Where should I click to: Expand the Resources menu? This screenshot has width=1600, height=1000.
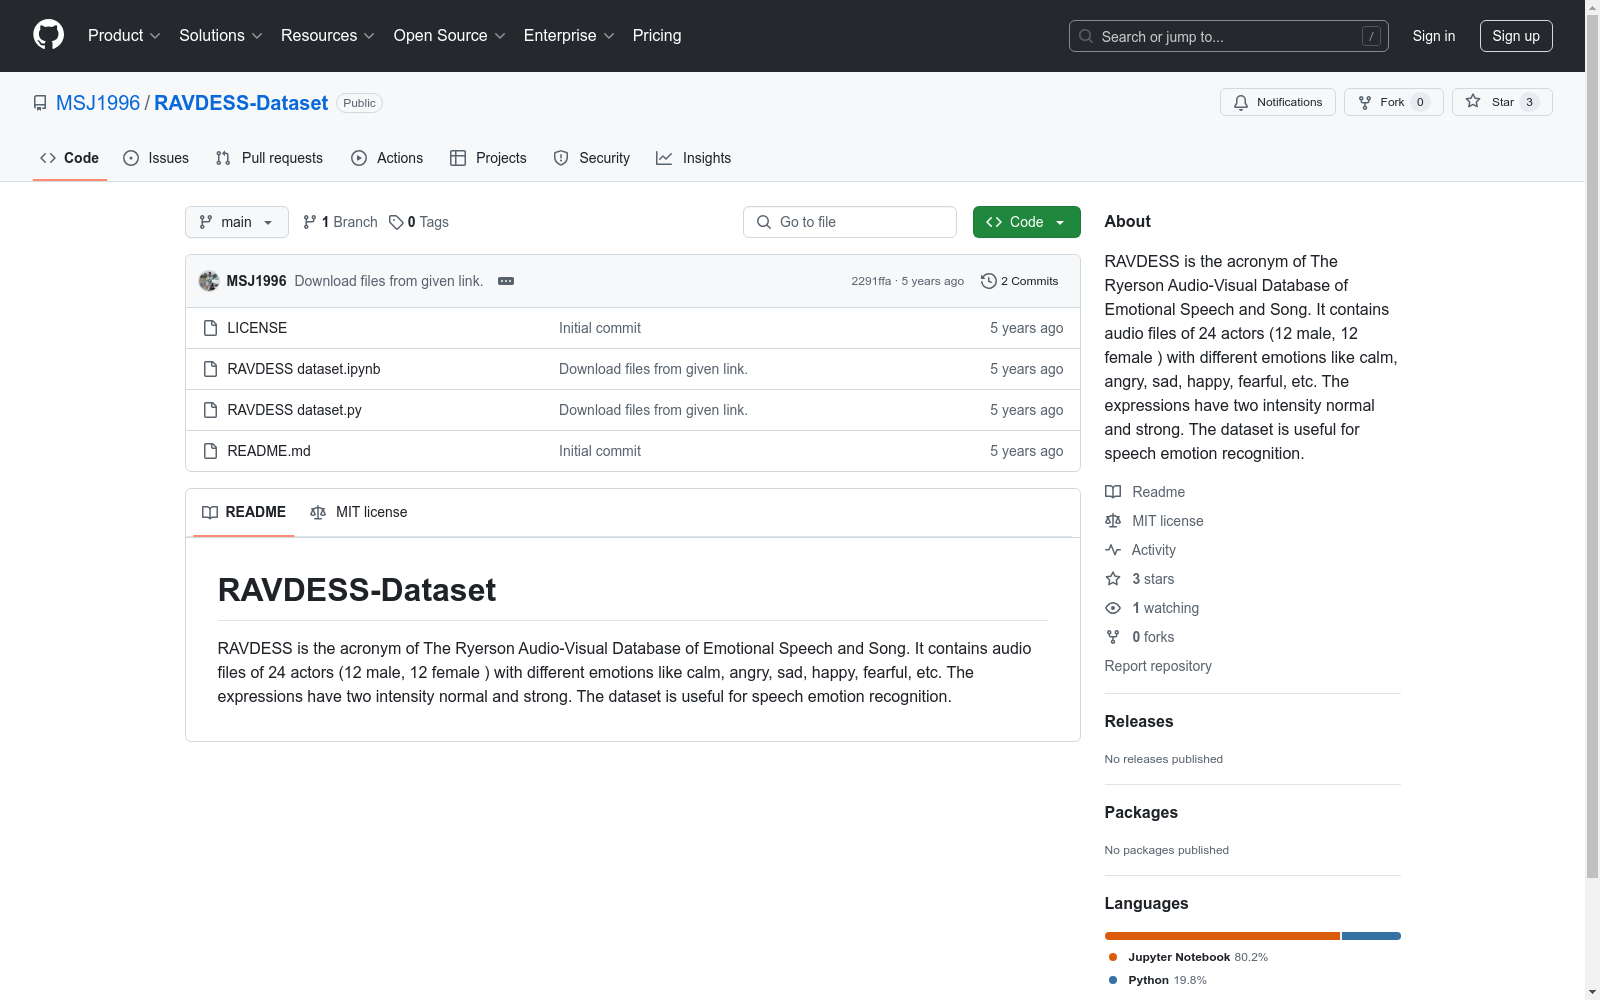tap(328, 35)
